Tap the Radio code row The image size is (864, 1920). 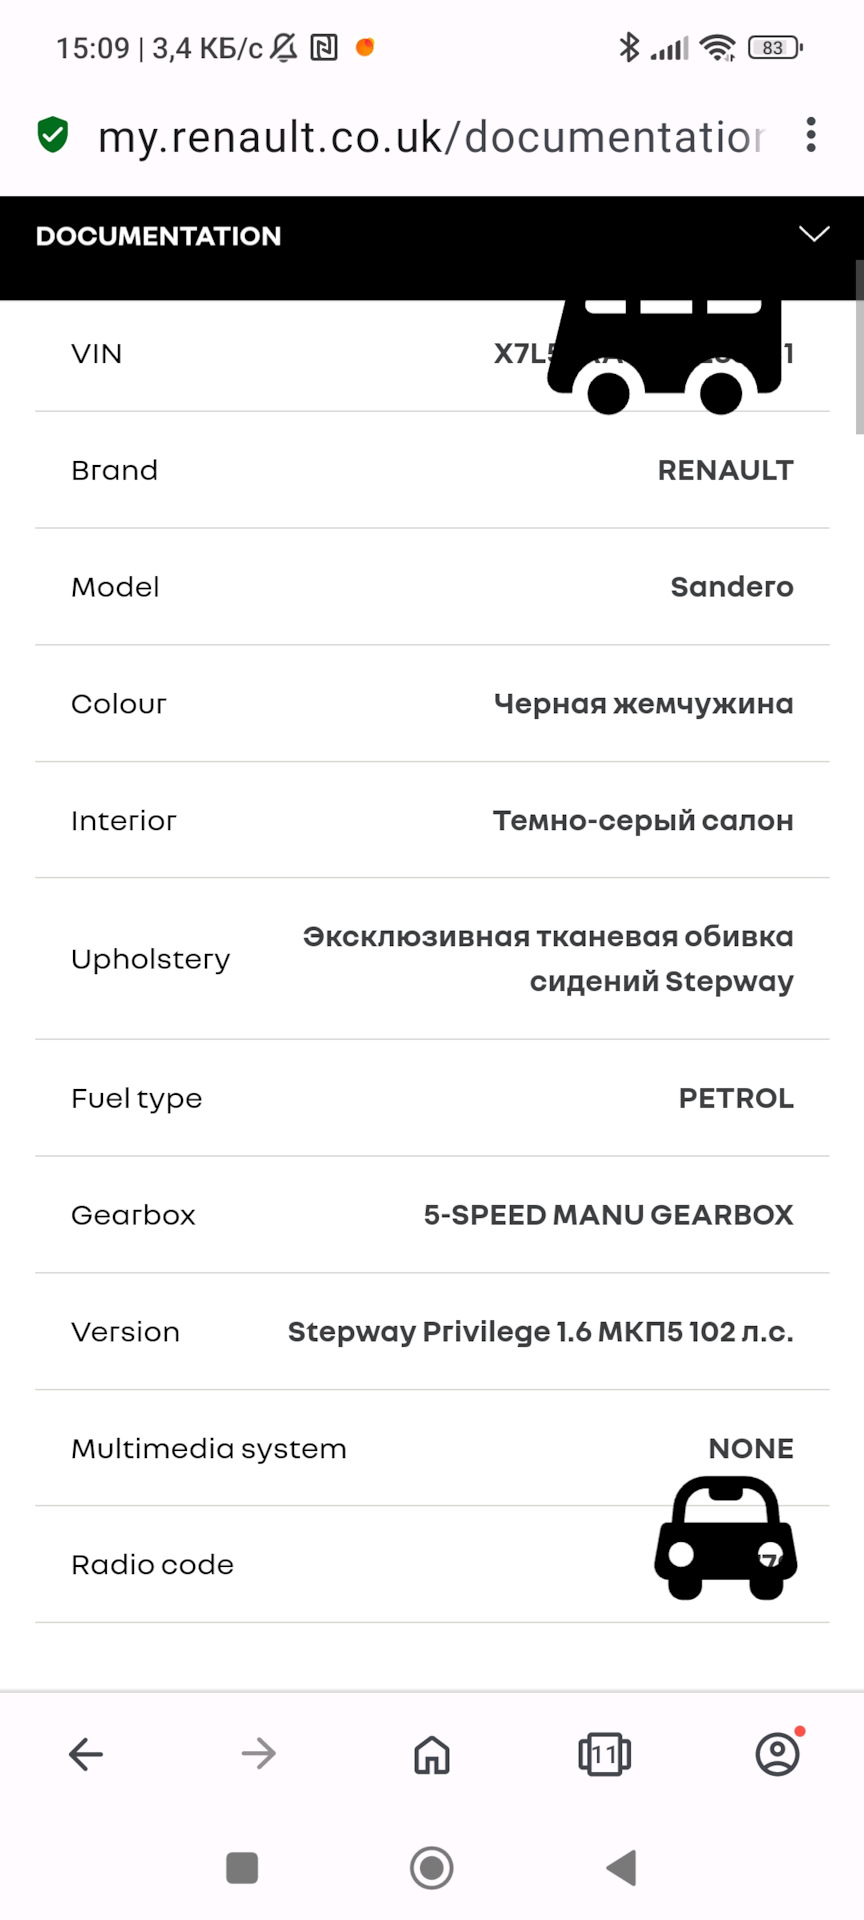pos(432,1565)
